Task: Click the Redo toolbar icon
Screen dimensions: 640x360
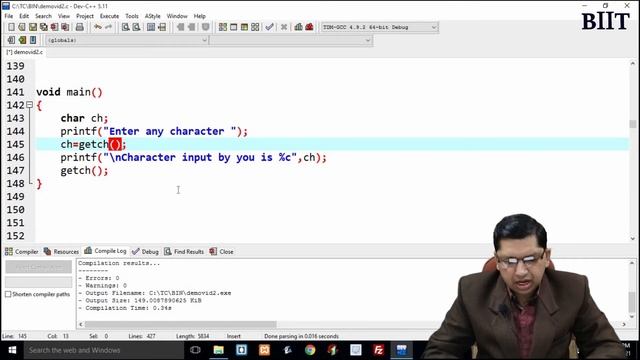Action: click(109, 27)
